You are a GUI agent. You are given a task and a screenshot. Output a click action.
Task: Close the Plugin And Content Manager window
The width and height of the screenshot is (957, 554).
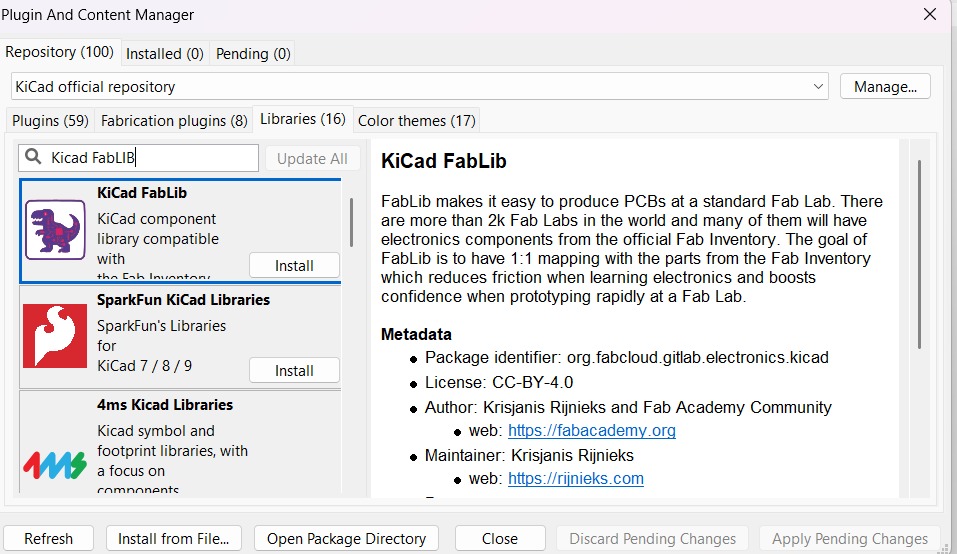931,14
